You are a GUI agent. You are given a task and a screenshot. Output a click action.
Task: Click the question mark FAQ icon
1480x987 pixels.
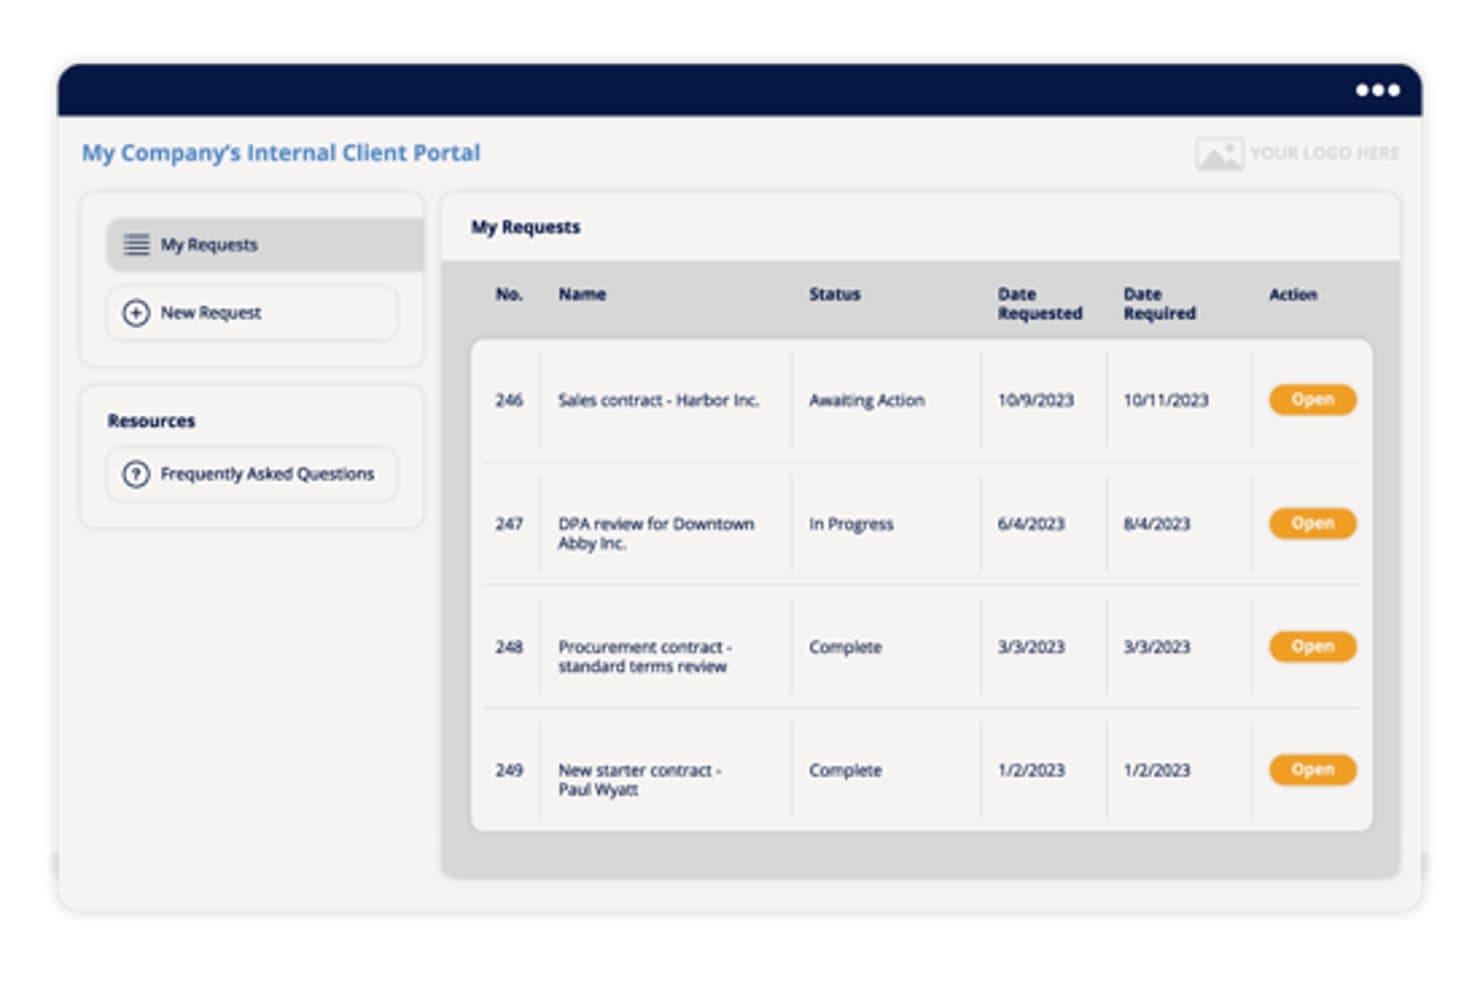point(136,474)
